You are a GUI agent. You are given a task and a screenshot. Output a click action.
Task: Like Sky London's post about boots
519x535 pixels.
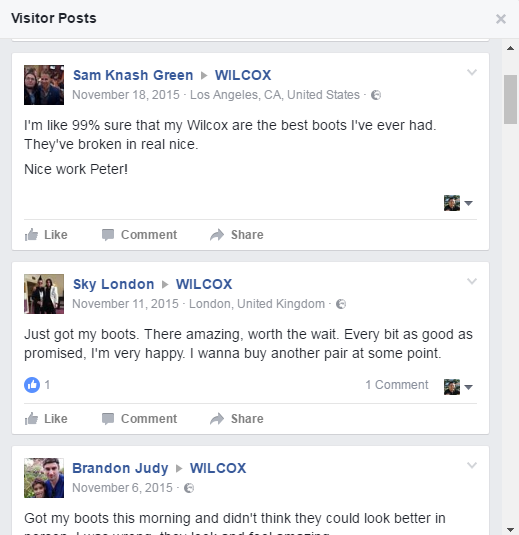pyautogui.click(x=46, y=419)
